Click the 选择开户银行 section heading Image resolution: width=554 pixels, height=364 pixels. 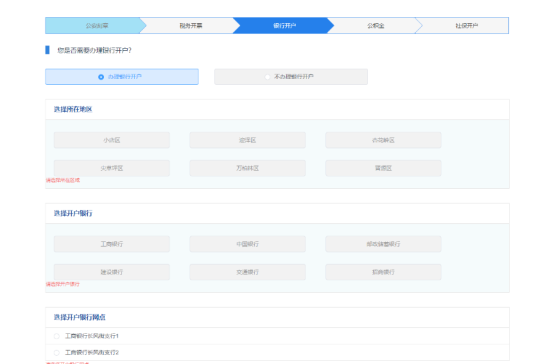pos(73,213)
